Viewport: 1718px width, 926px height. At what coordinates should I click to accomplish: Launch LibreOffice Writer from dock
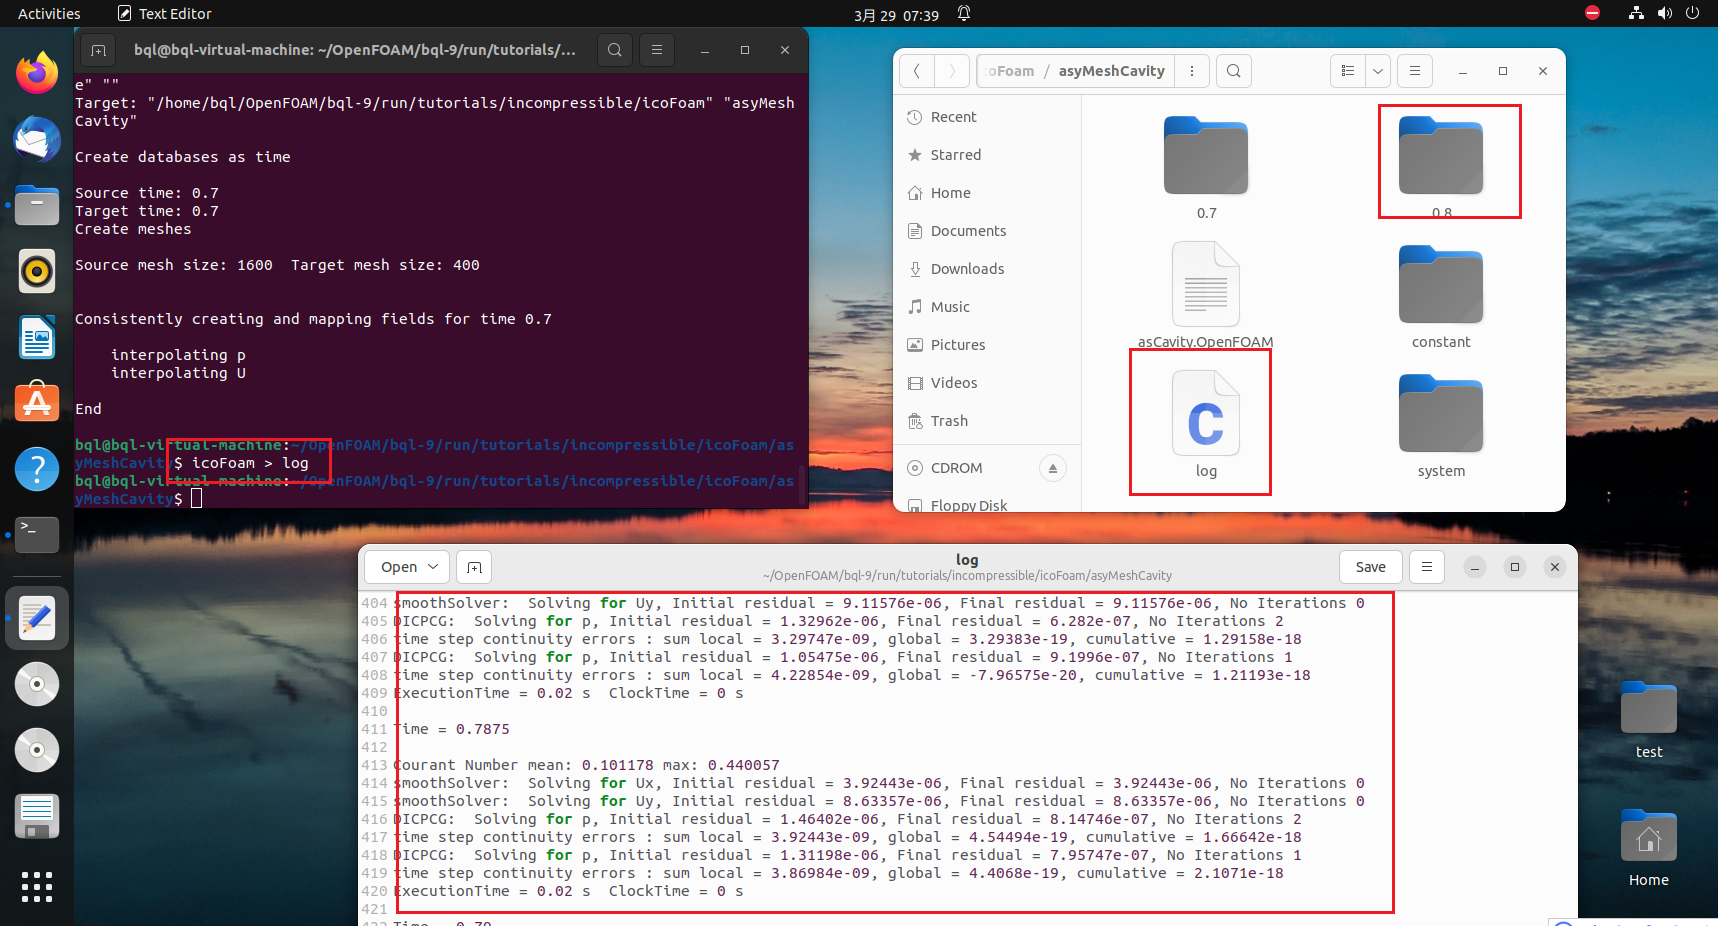pos(37,337)
